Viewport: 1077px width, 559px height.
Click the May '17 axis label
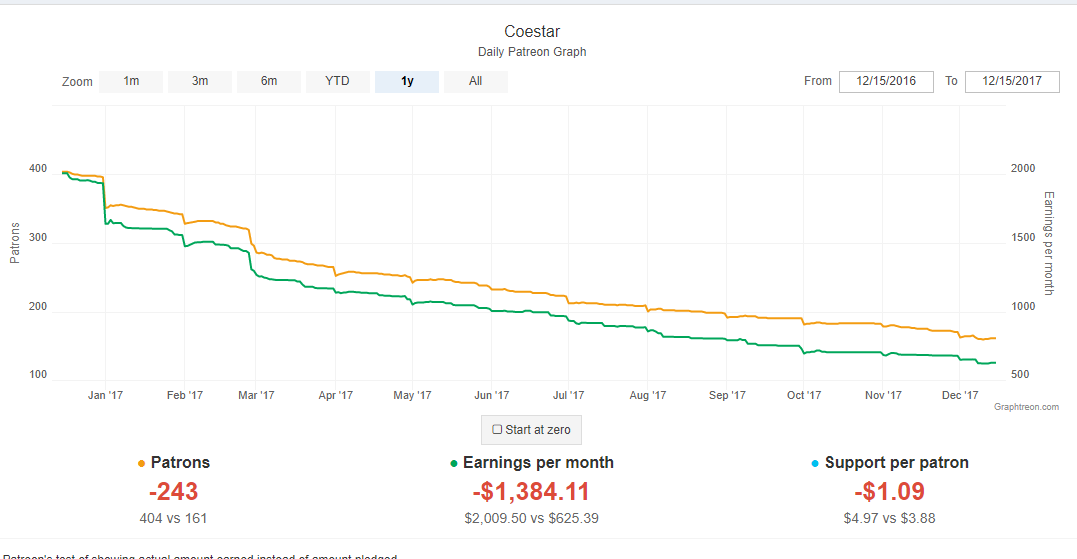412,396
